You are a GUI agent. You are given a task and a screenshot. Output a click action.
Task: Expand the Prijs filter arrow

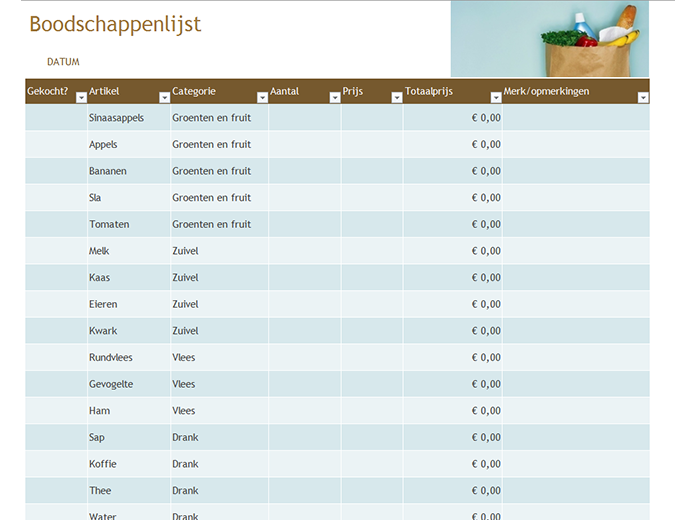pyautogui.click(x=396, y=98)
